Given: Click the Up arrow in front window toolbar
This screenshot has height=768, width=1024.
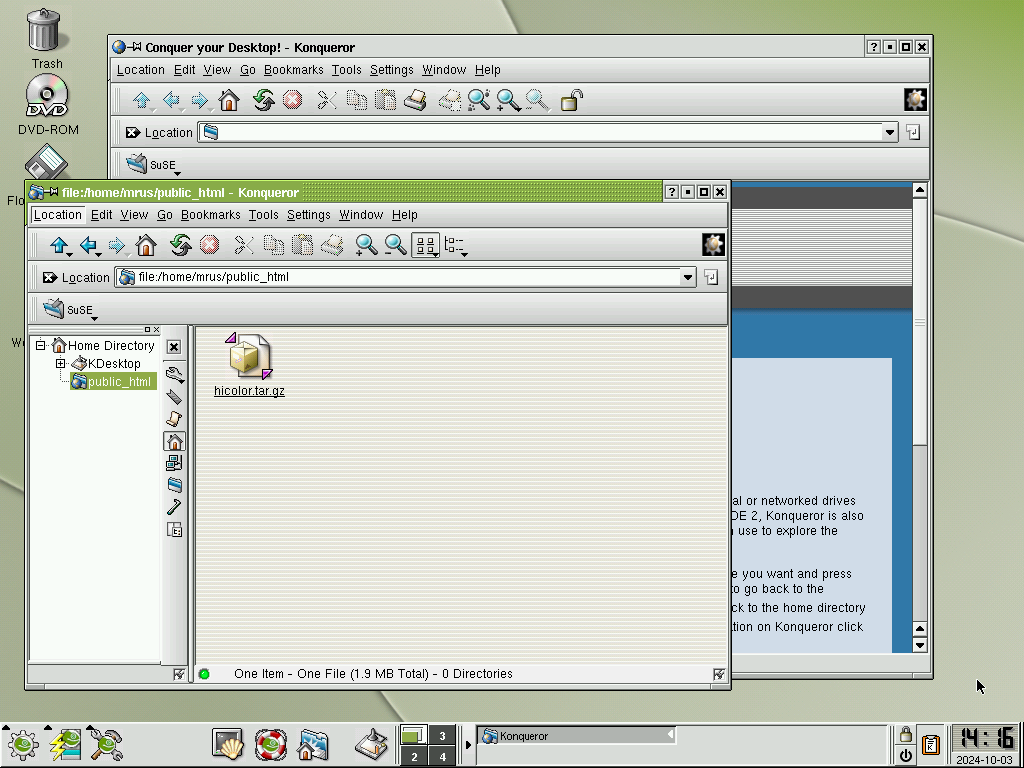Looking at the screenshot, I should coord(59,246).
